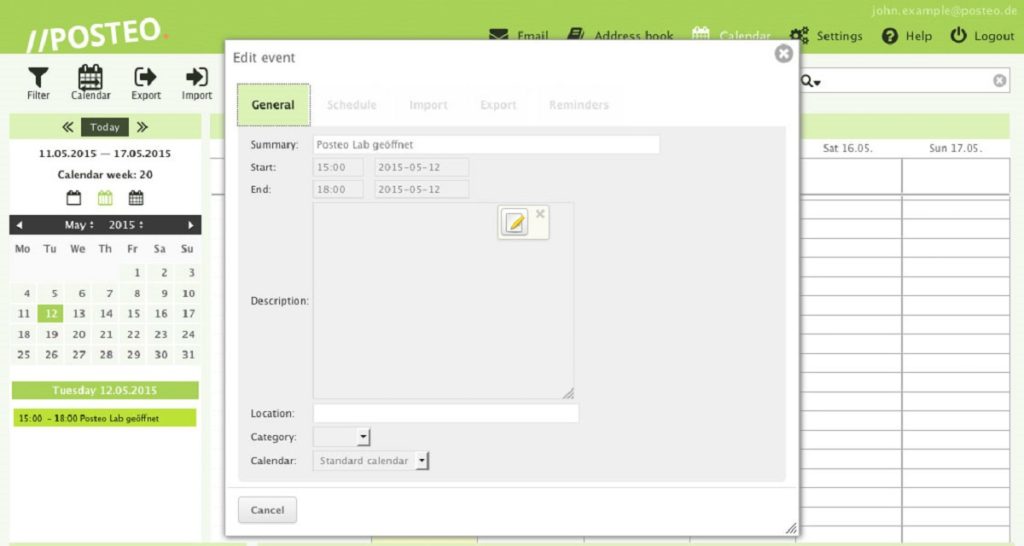Select day 15 in the mini calendar

pos(133,313)
